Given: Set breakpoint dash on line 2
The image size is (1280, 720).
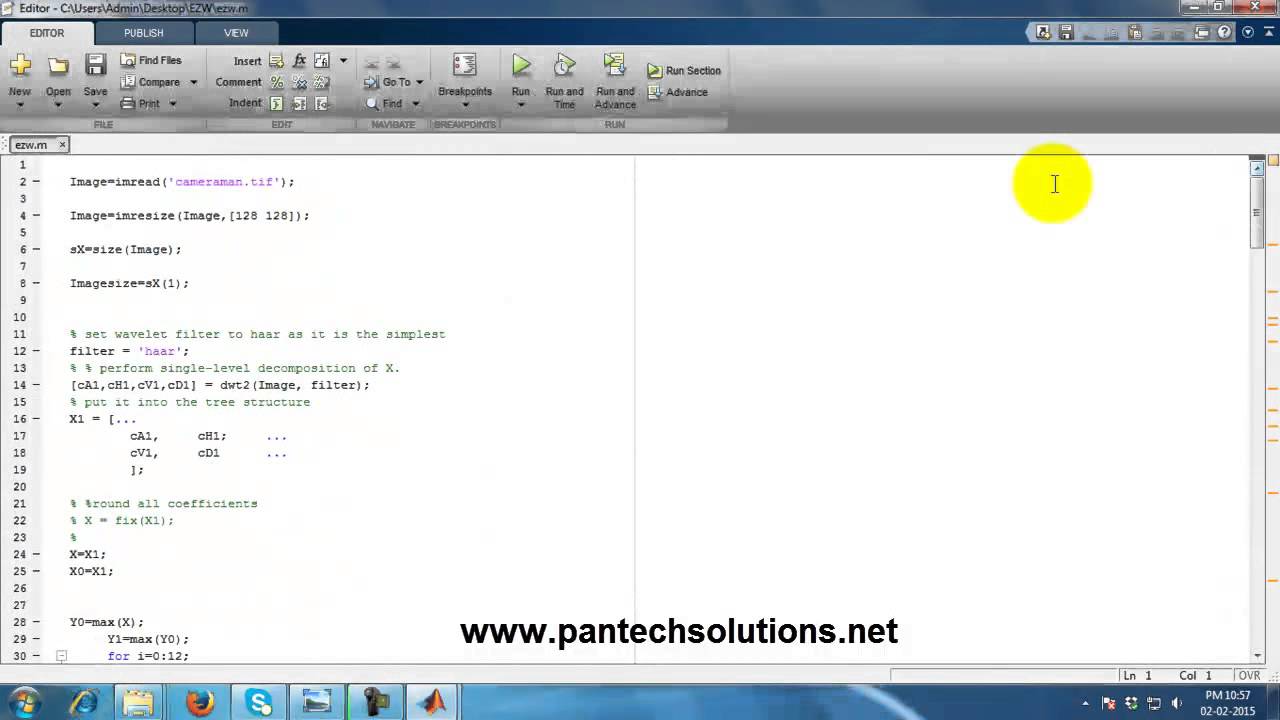Looking at the screenshot, I should pos(37,182).
